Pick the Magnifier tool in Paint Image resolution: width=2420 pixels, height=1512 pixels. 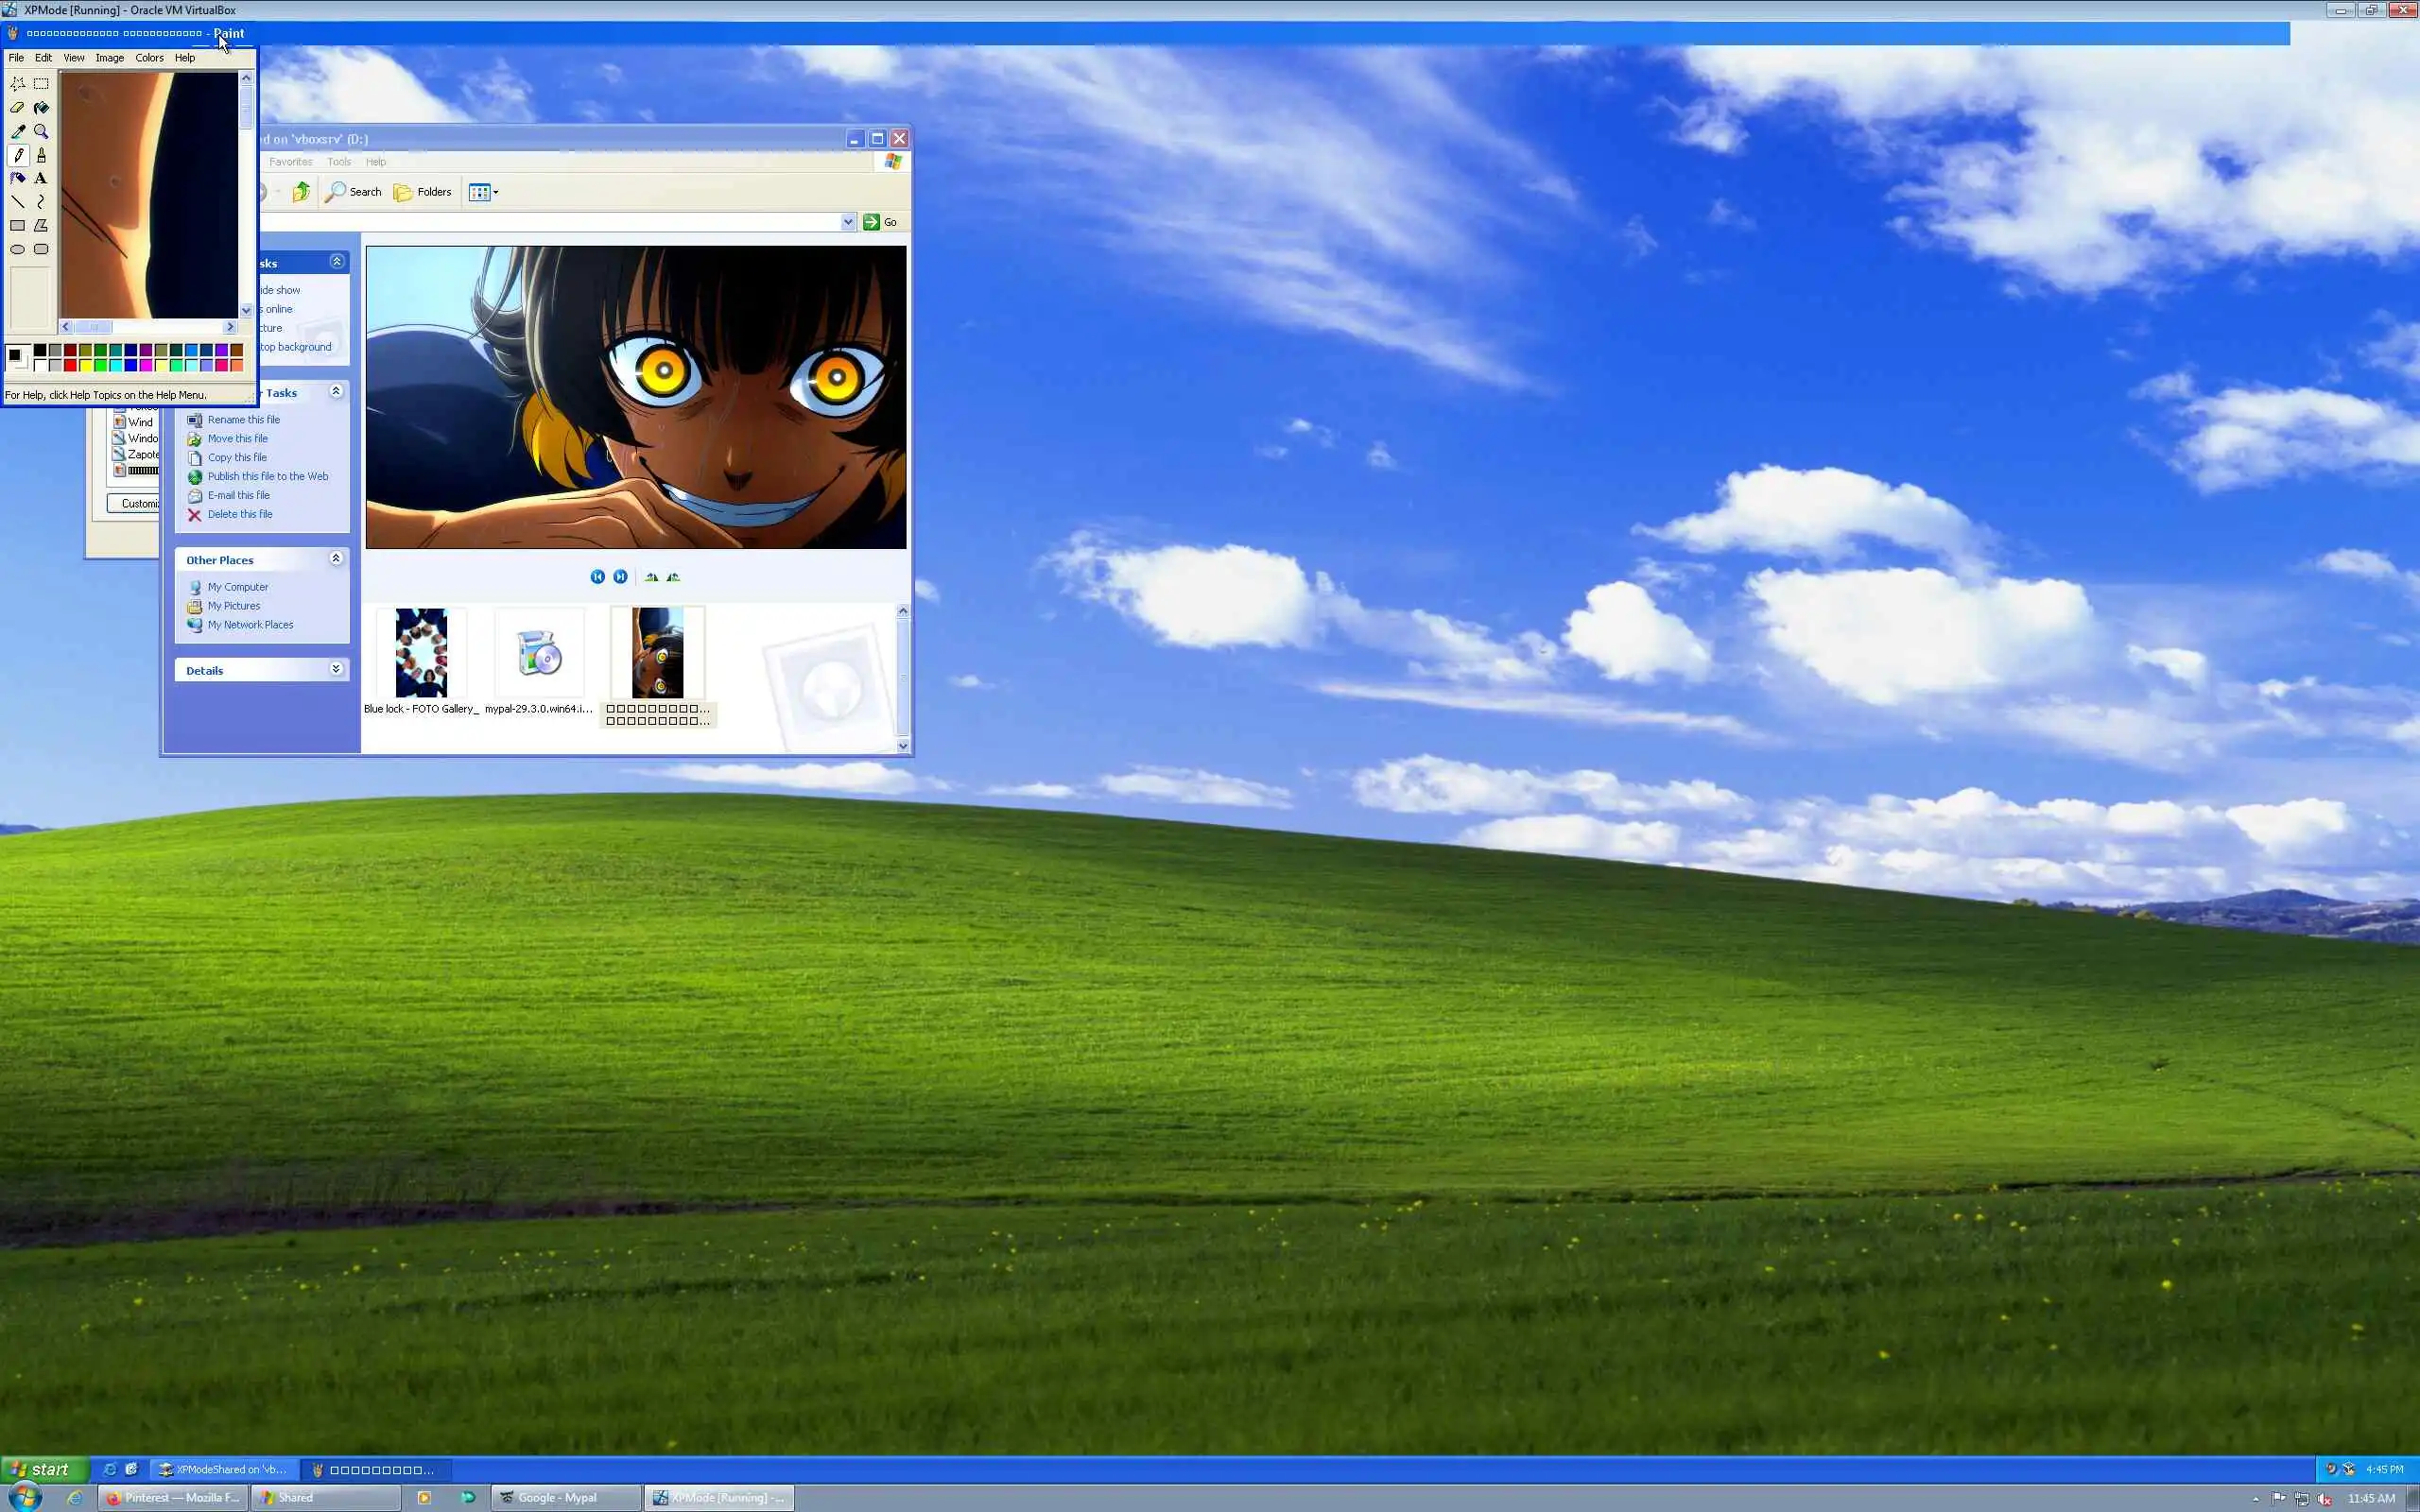(41, 131)
